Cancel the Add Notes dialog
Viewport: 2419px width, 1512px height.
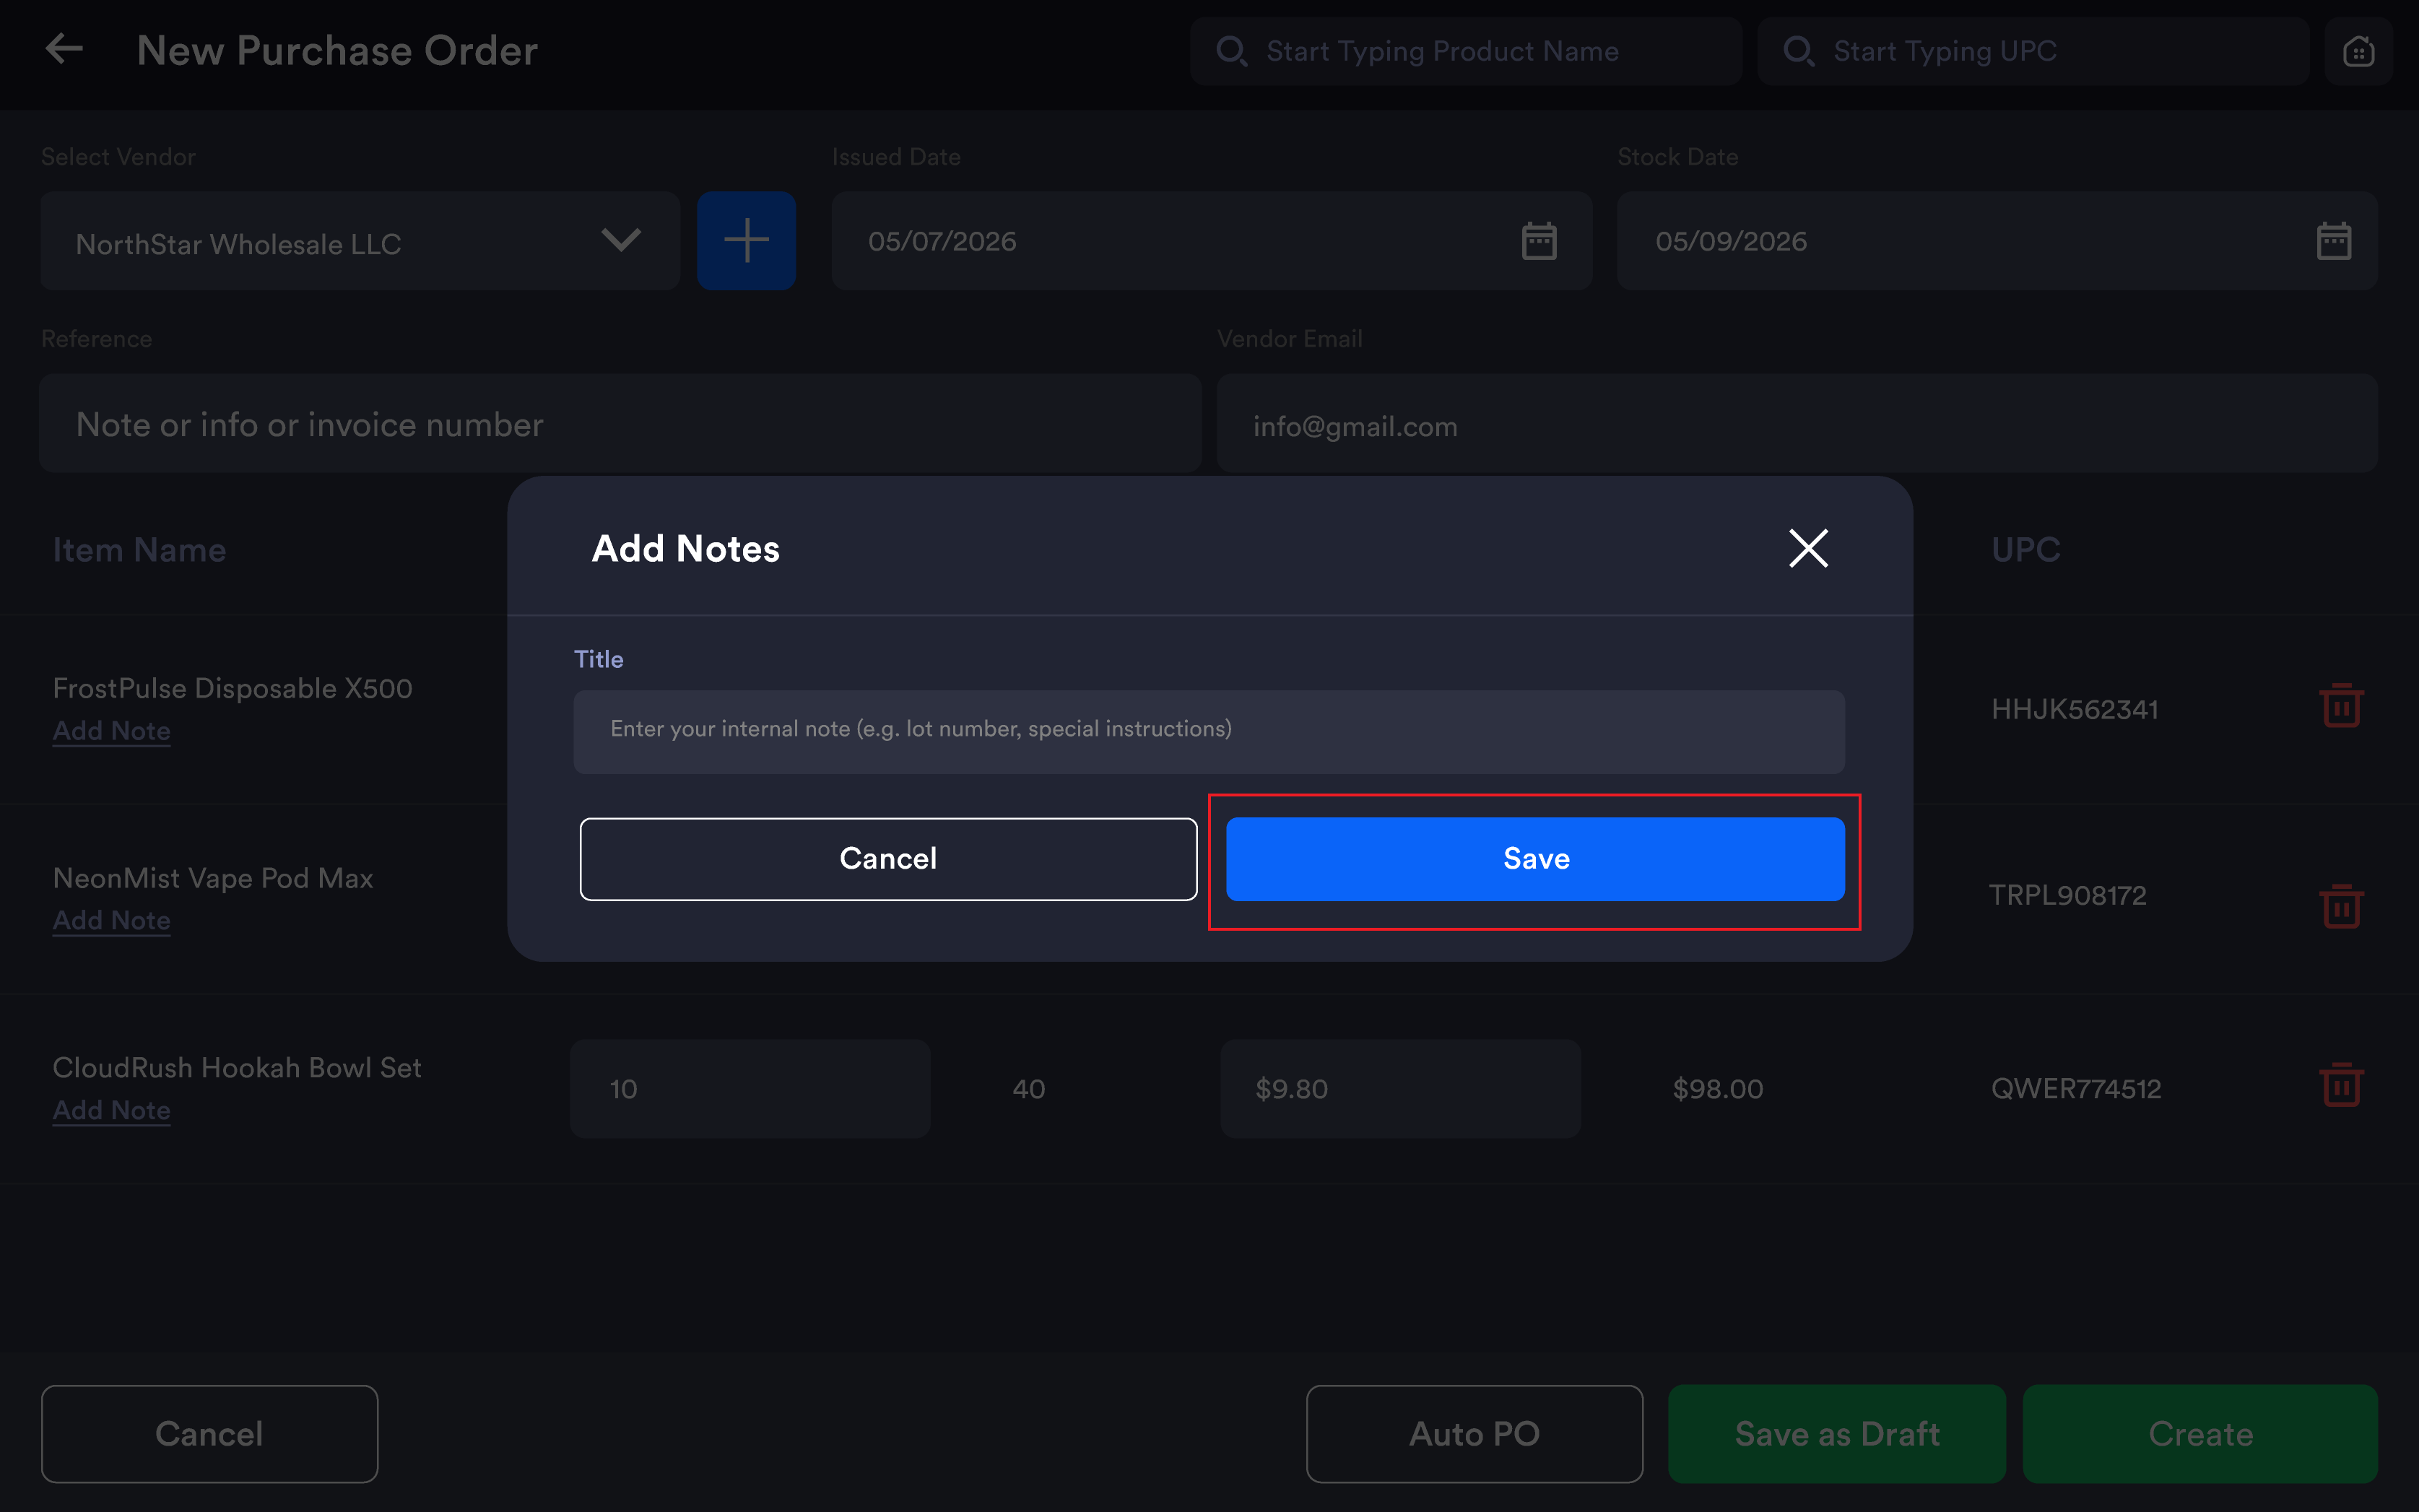[888, 859]
